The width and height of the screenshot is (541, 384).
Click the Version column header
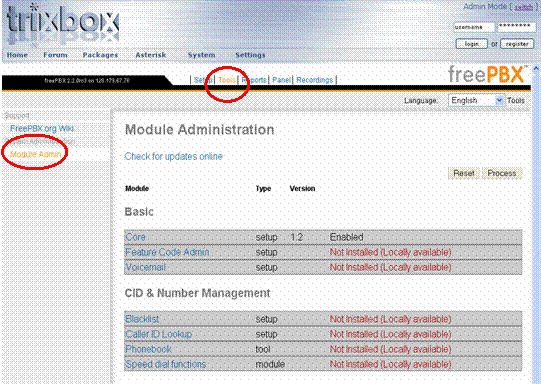click(303, 188)
